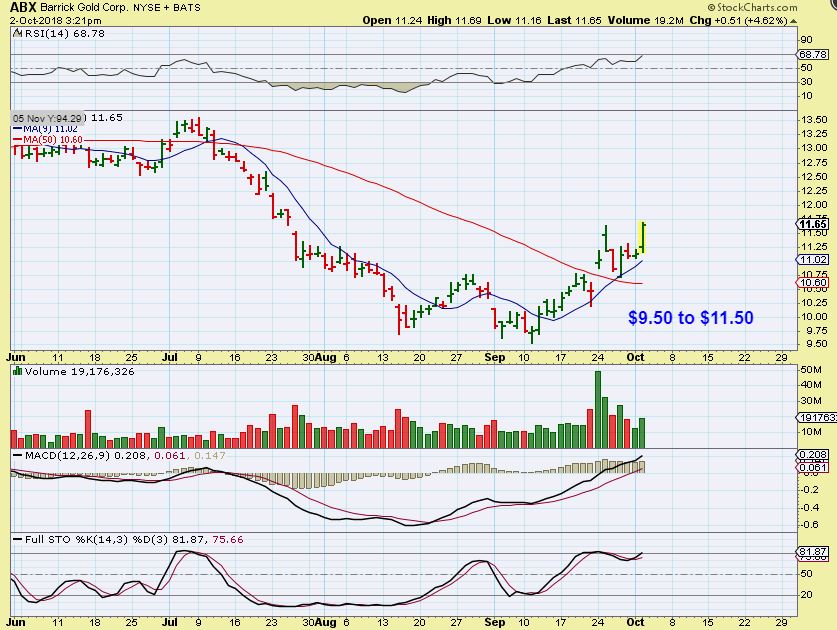Click the small RSI(14) legend icon
This screenshot has height=630, width=837.
tap(16, 33)
